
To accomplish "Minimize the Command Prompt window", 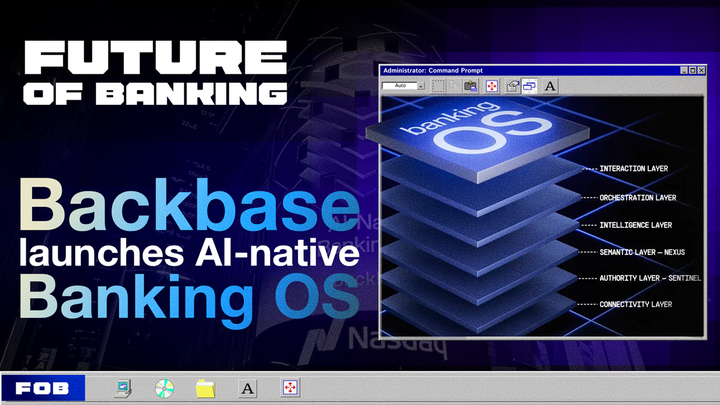I will pos(684,70).
